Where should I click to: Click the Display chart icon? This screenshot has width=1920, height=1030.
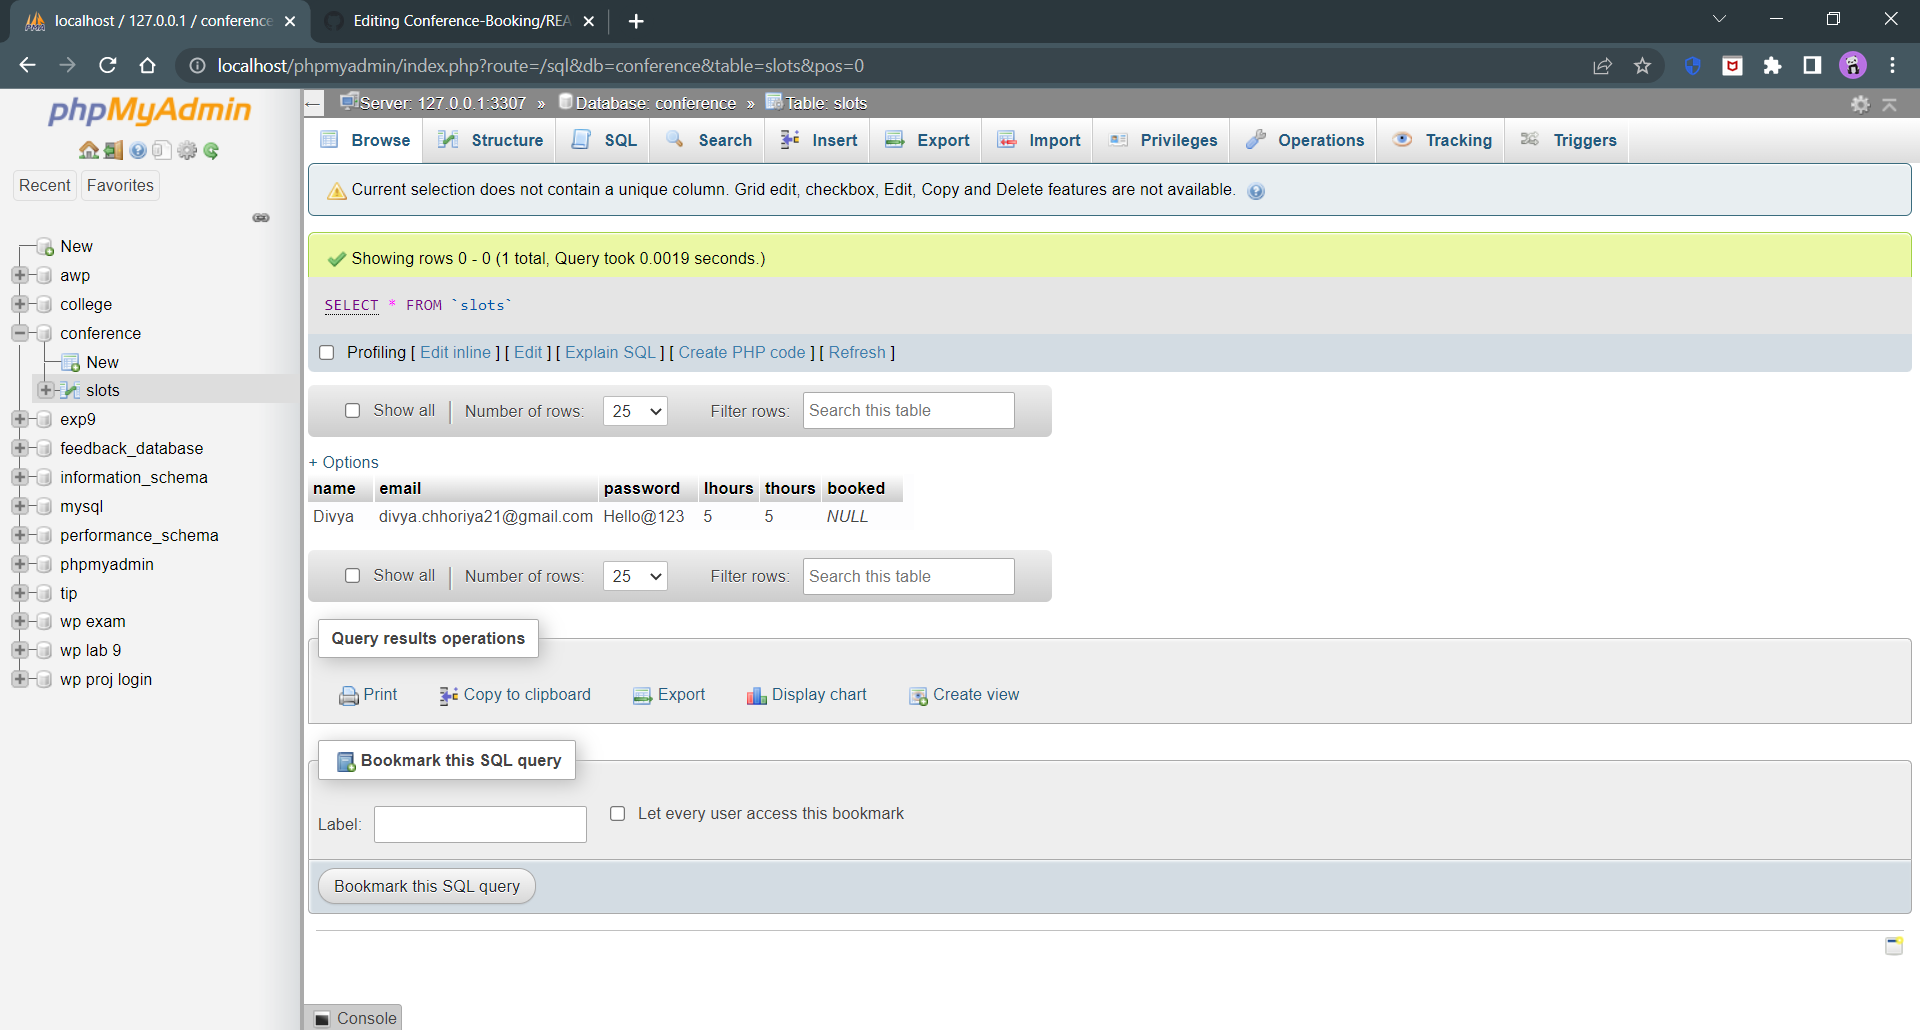(x=756, y=696)
